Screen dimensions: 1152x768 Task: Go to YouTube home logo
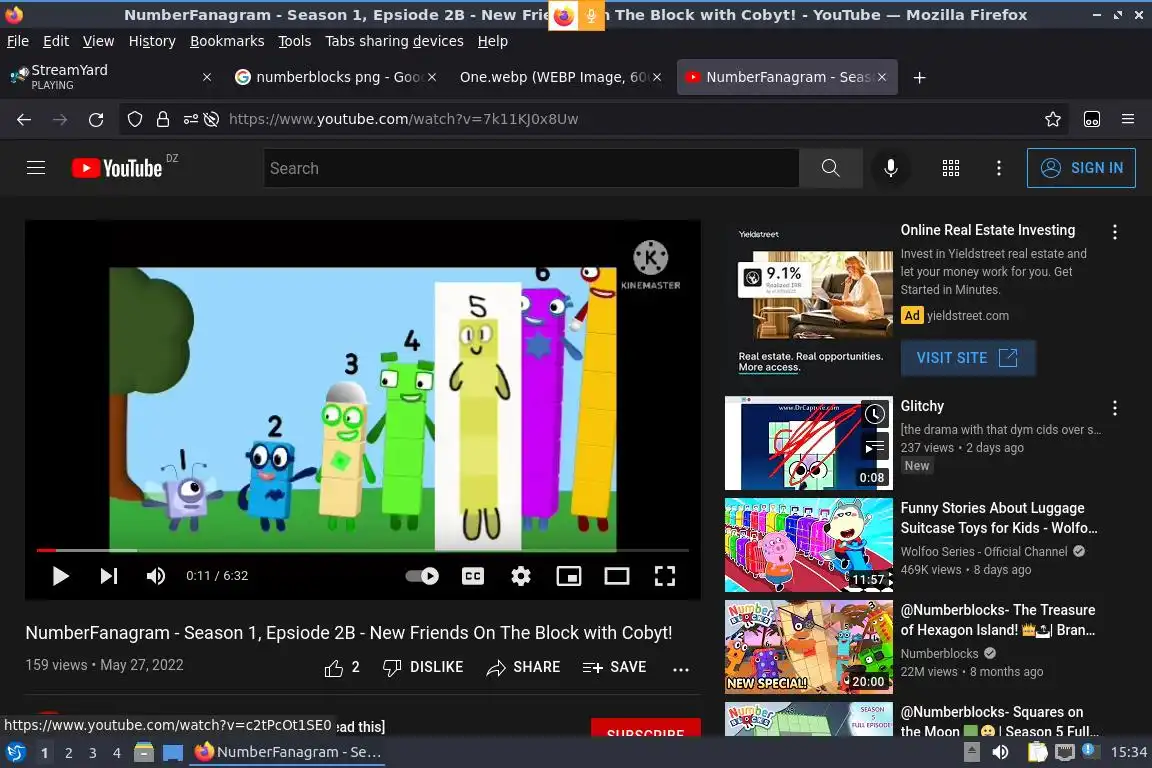117,168
